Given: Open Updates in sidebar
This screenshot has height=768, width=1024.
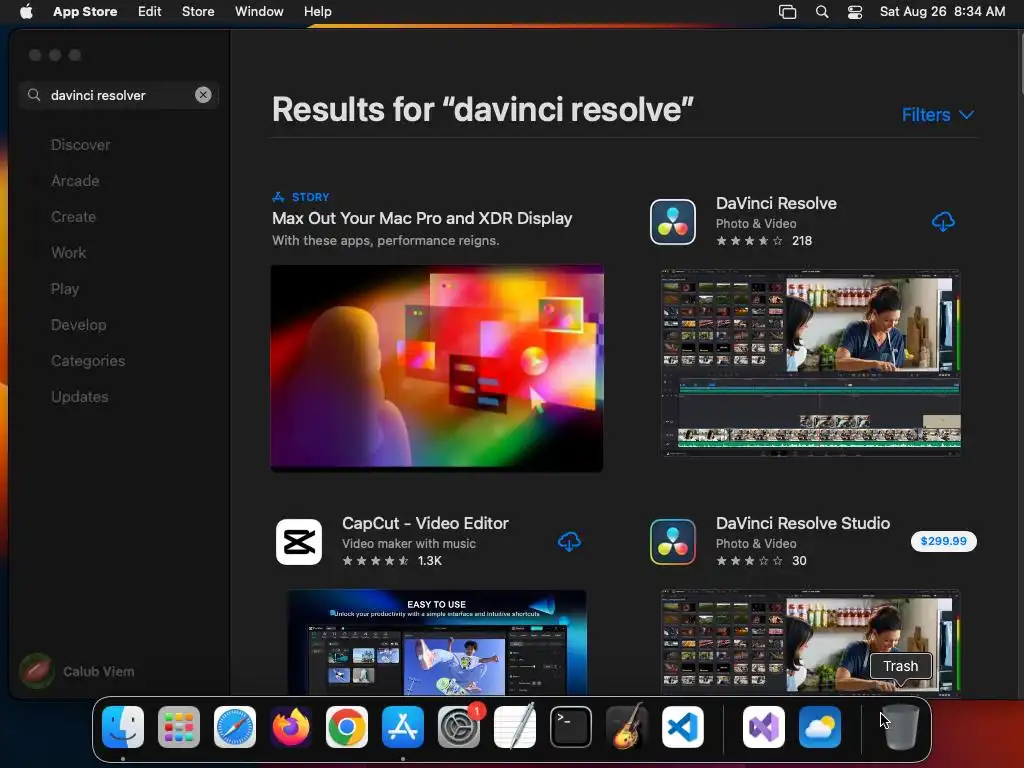Looking at the screenshot, I should 80,396.
